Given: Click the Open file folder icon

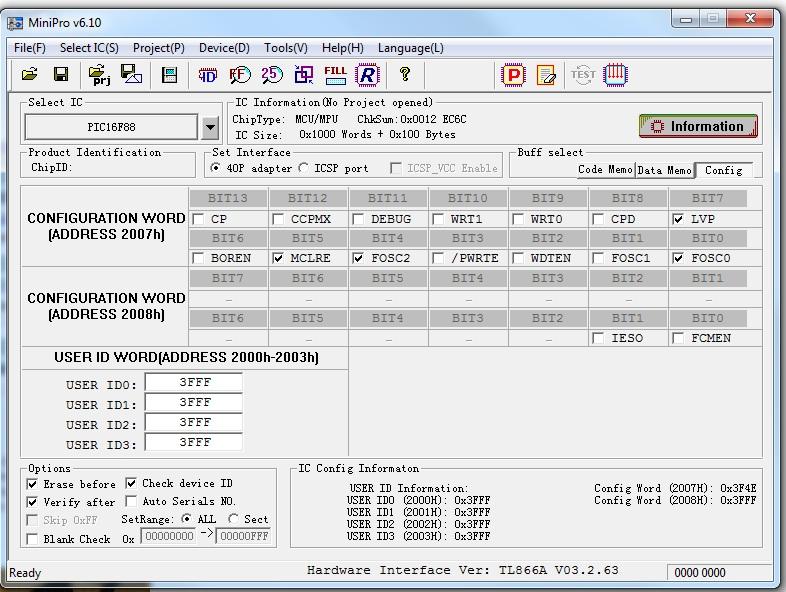Looking at the screenshot, I should point(30,75).
